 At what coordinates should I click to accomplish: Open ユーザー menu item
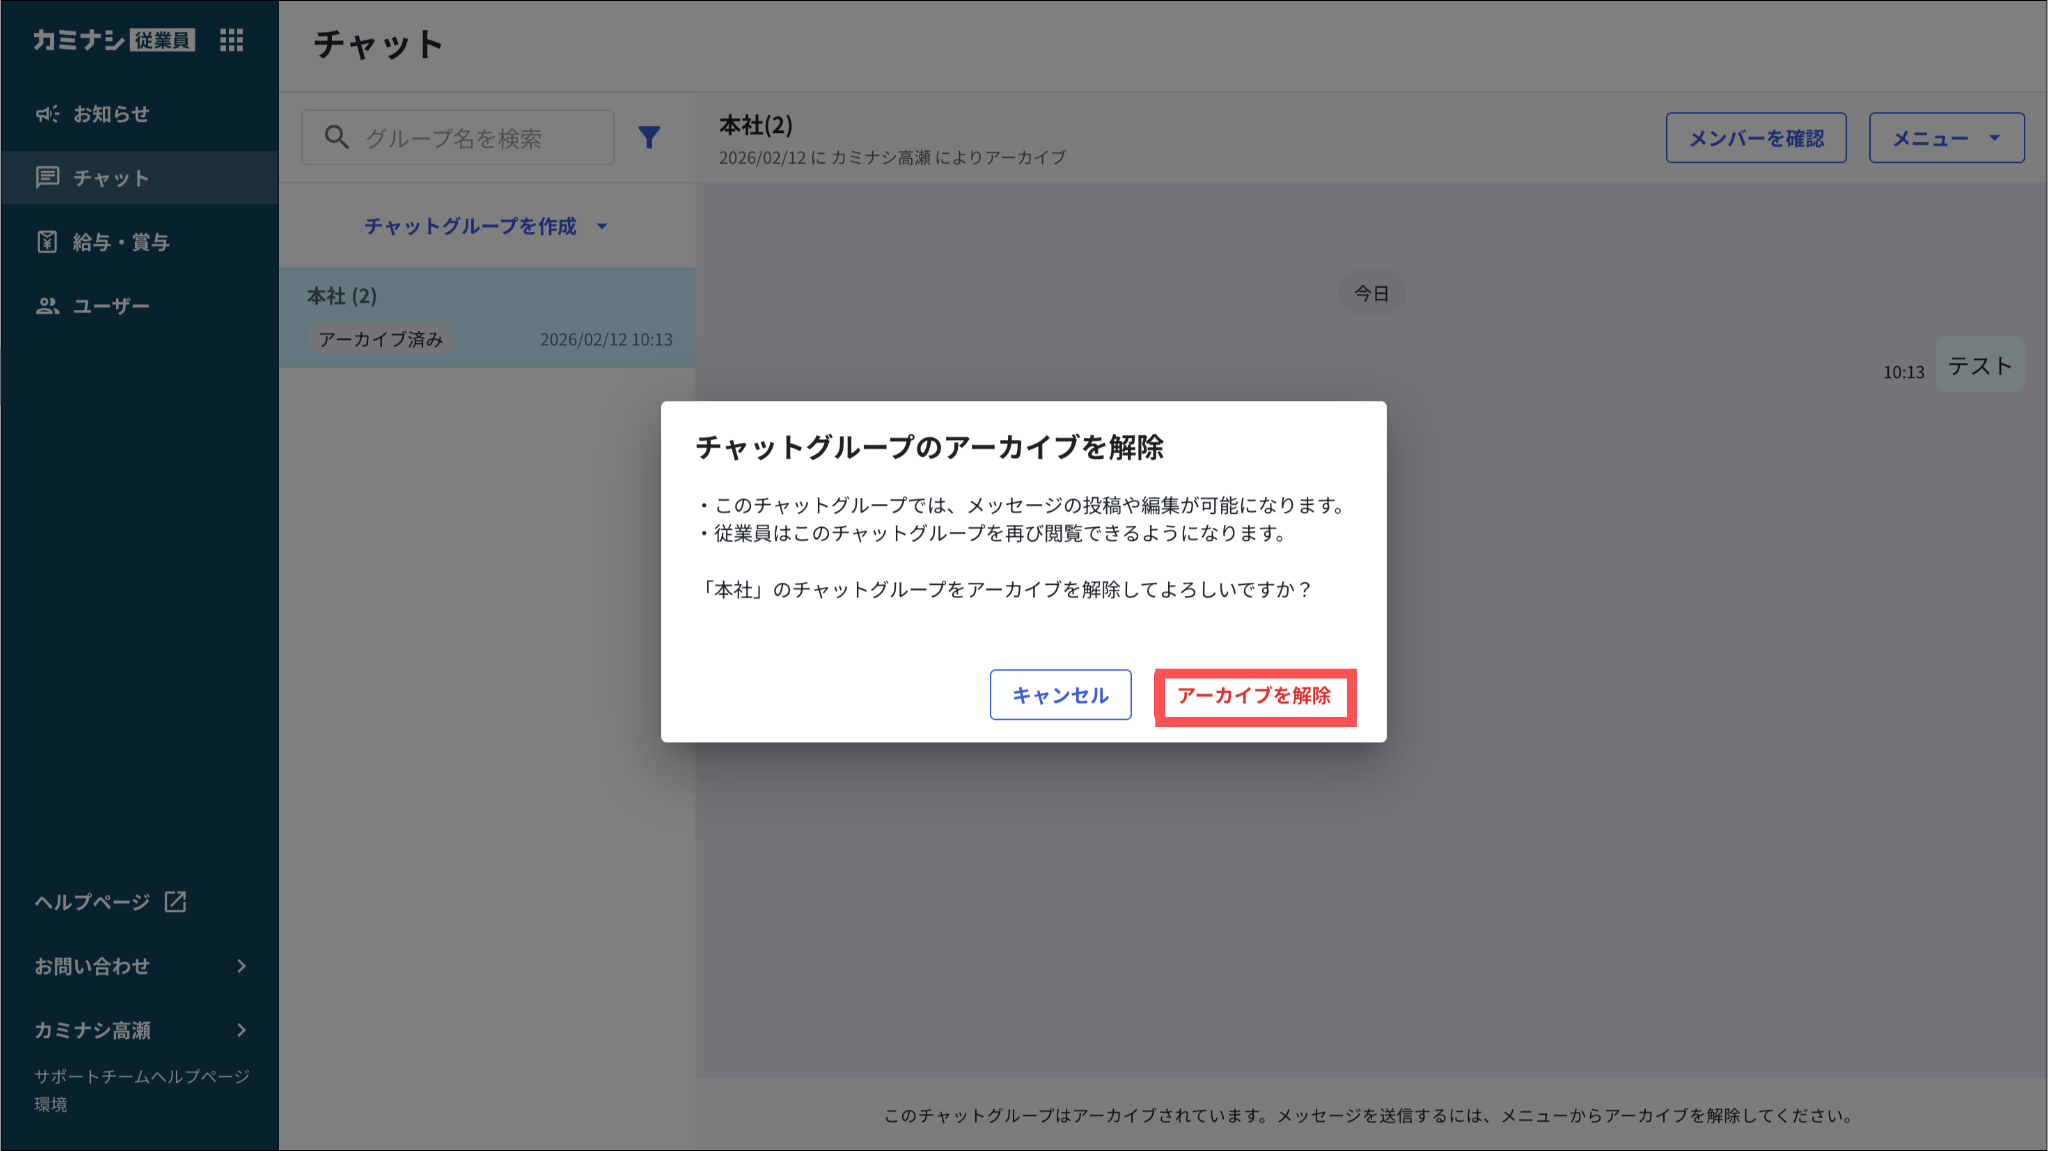pos(111,306)
